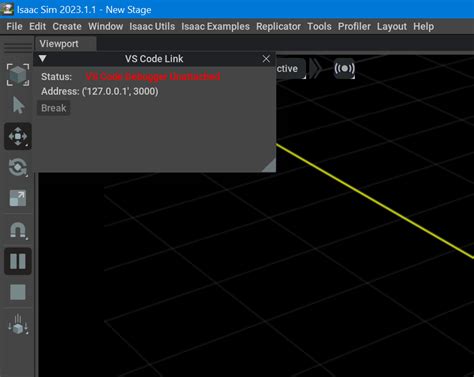
Task: Open the Create menu
Action: click(67, 26)
